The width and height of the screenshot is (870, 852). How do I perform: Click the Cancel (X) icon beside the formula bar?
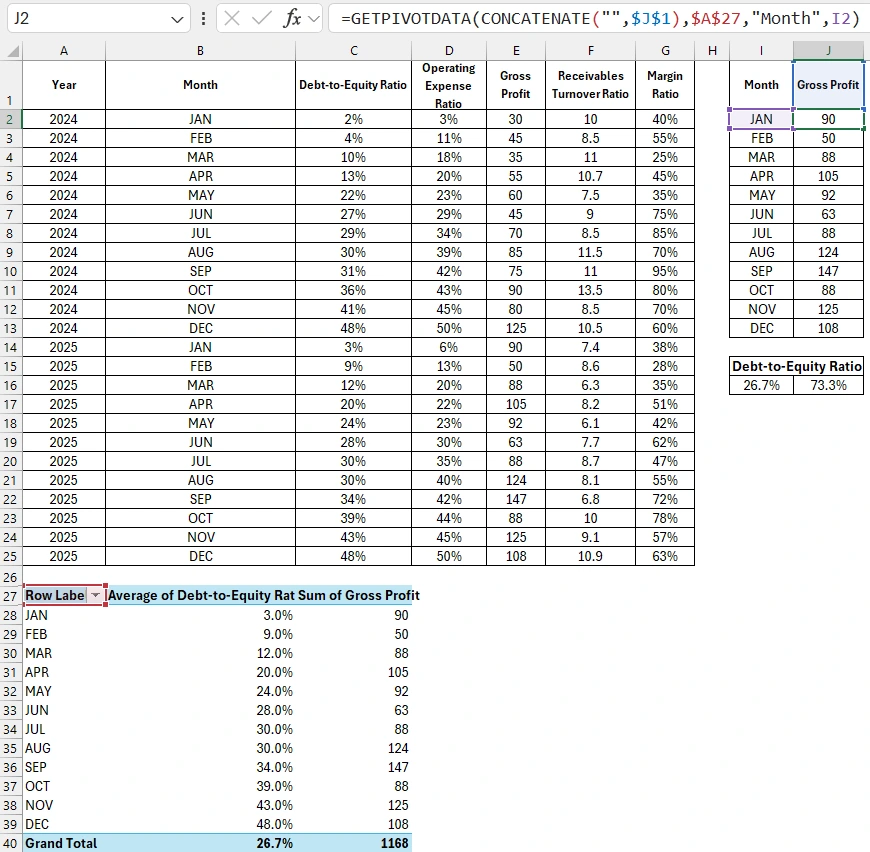[231, 17]
